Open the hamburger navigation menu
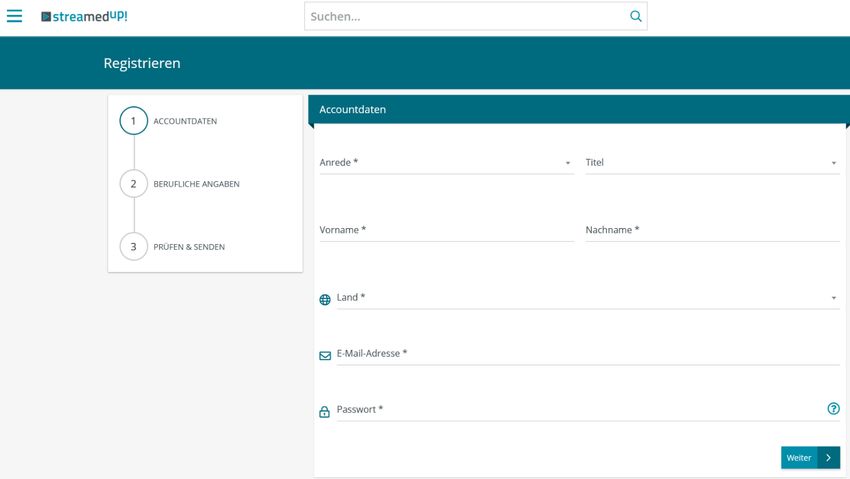Image resolution: width=850 pixels, height=479 pixels. 14,16
